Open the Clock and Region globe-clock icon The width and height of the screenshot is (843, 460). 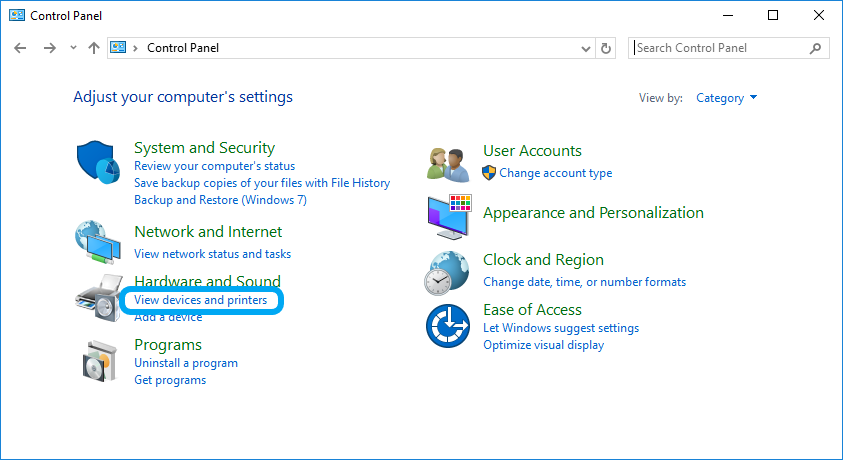point(446,273)
